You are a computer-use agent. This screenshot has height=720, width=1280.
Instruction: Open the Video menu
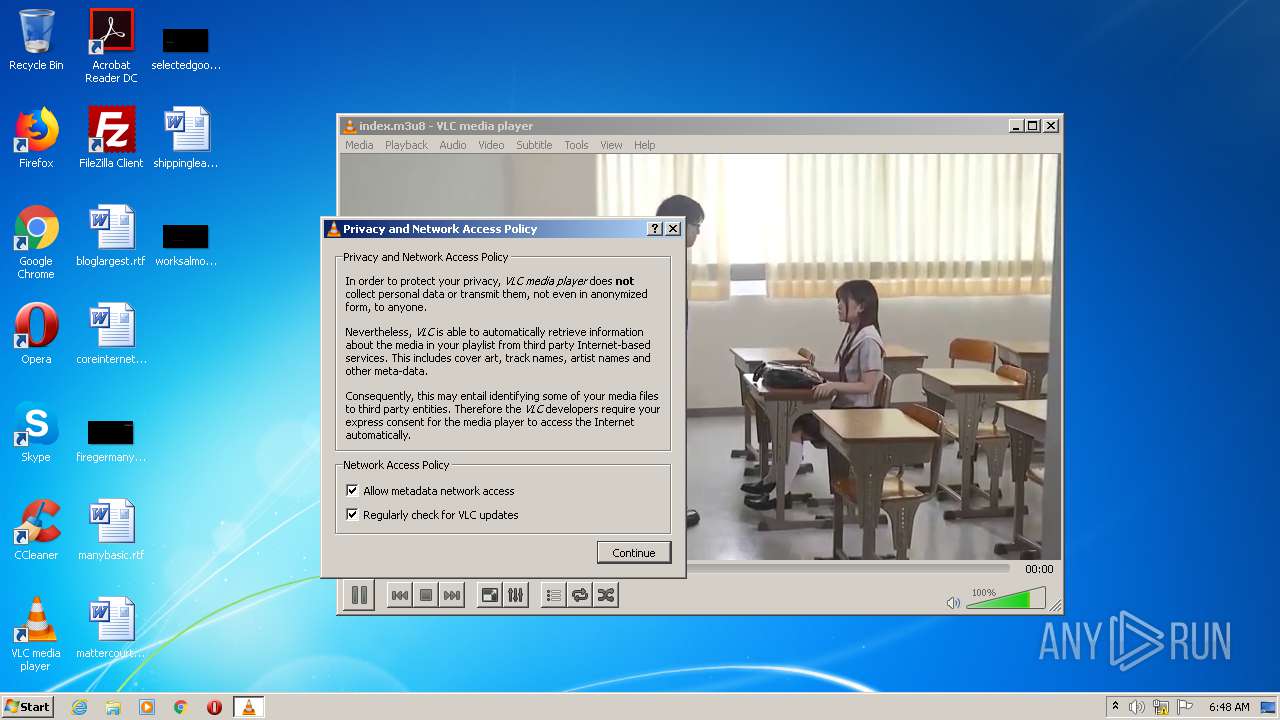491,145
